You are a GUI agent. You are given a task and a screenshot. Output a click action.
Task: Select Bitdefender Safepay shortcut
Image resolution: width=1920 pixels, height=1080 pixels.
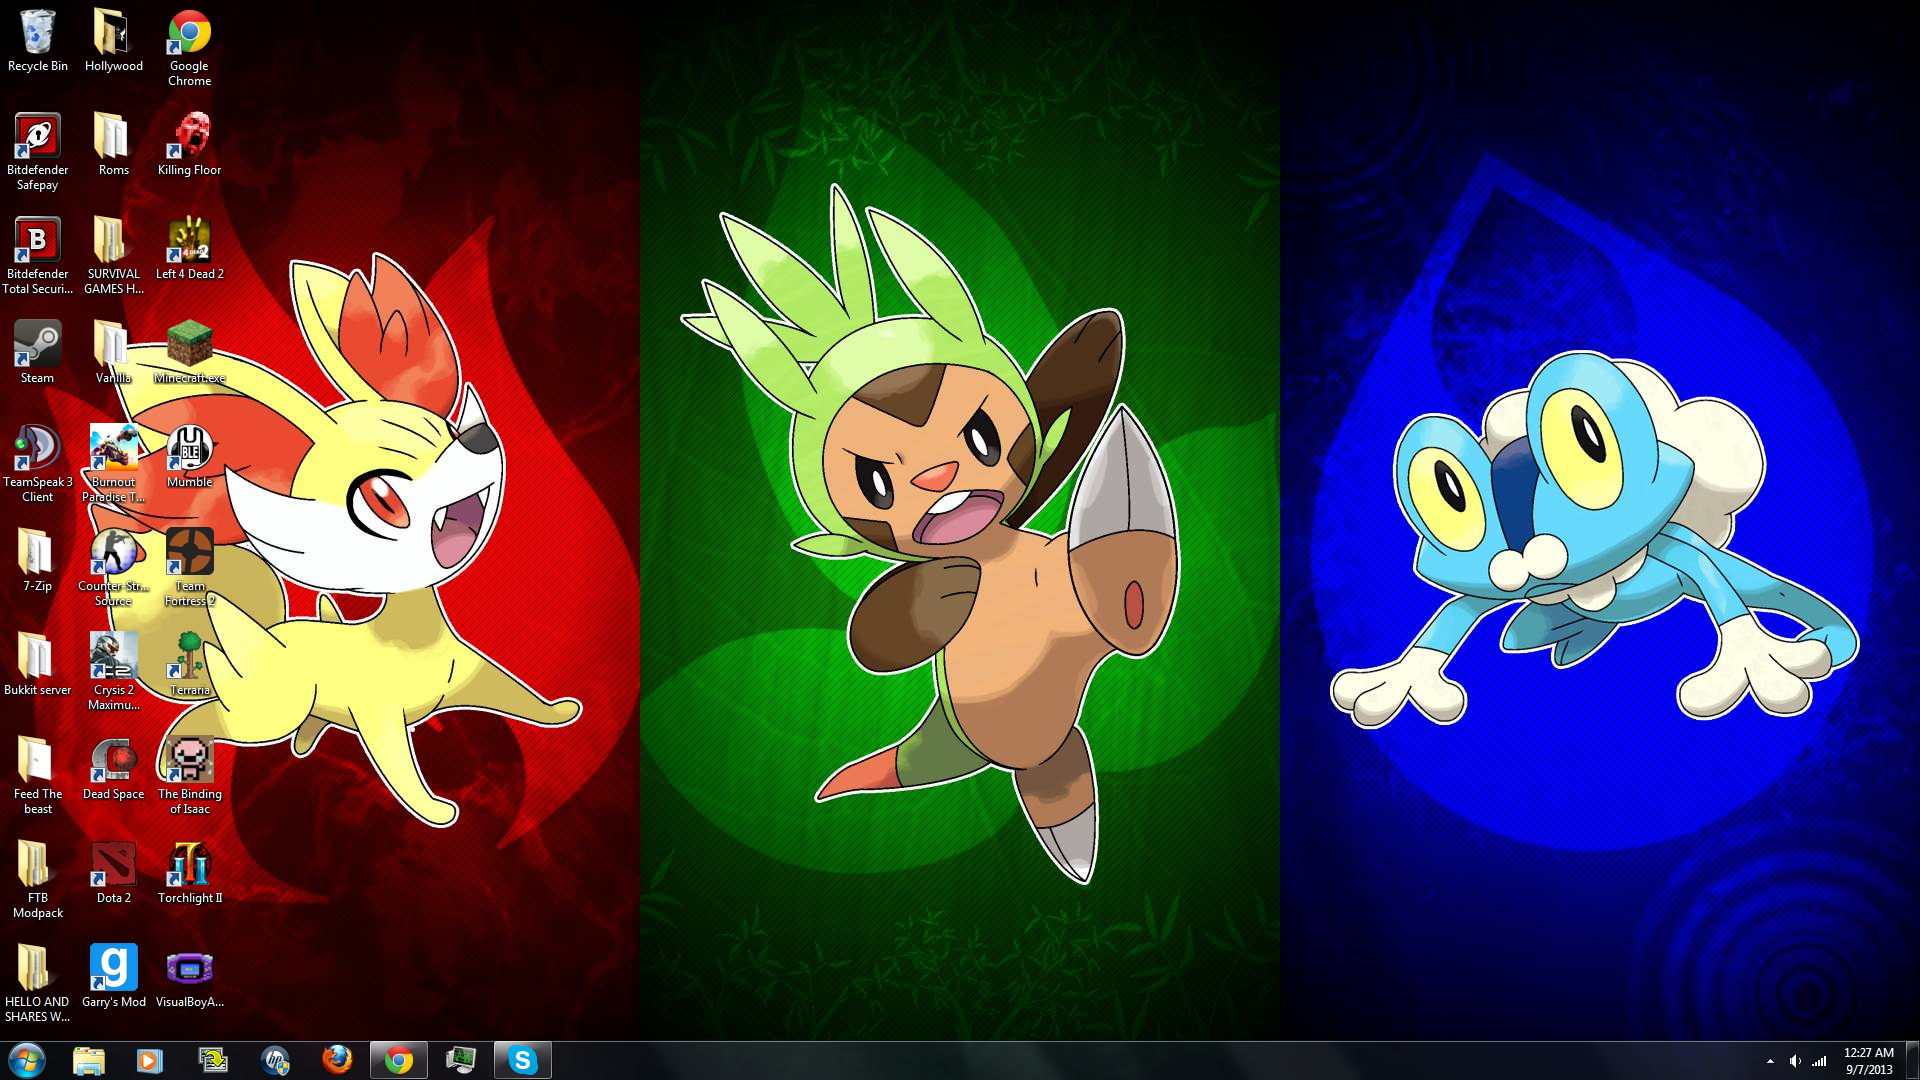click(x=38, y=153)
